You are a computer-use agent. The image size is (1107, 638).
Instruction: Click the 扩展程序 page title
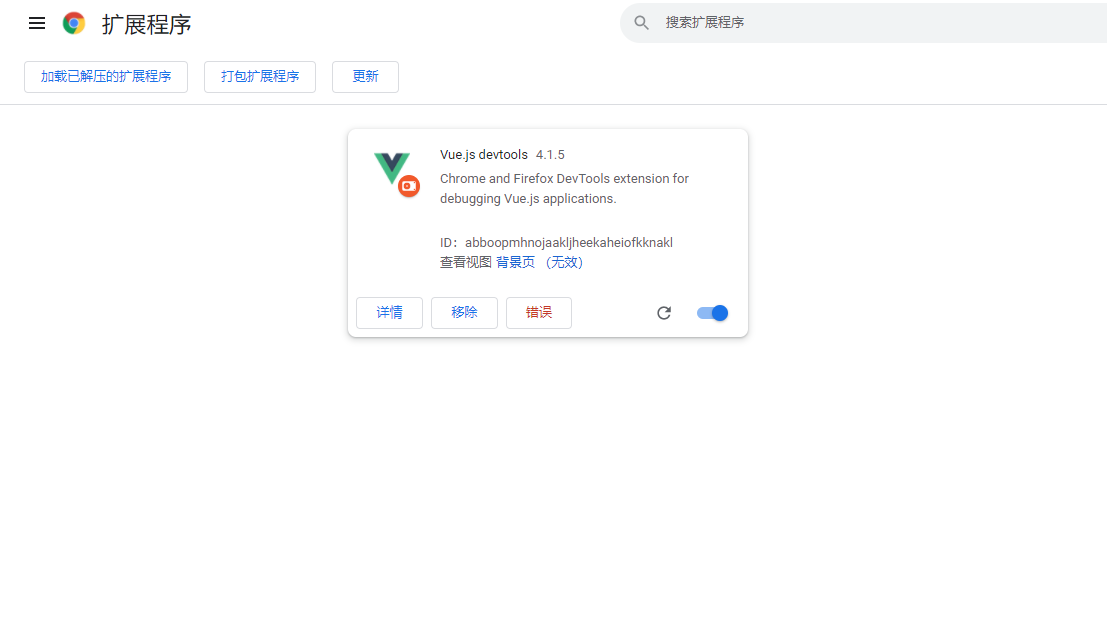click(146, 24)
